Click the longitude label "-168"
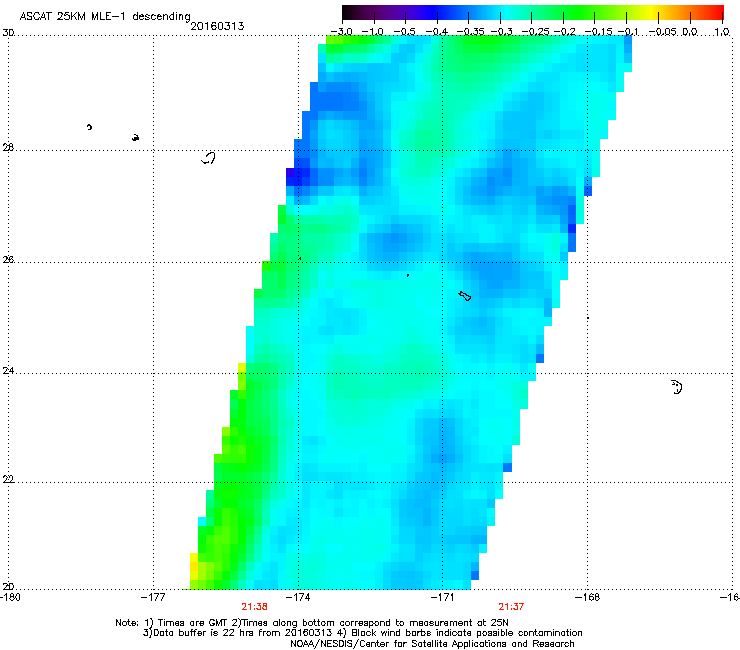Screen dimensions: 740x650 point(588,597)
